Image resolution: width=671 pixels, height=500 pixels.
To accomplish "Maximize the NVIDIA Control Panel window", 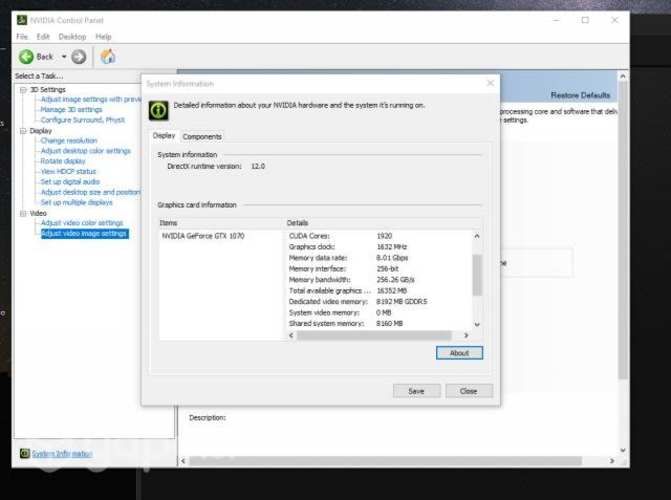I will 585,20.
